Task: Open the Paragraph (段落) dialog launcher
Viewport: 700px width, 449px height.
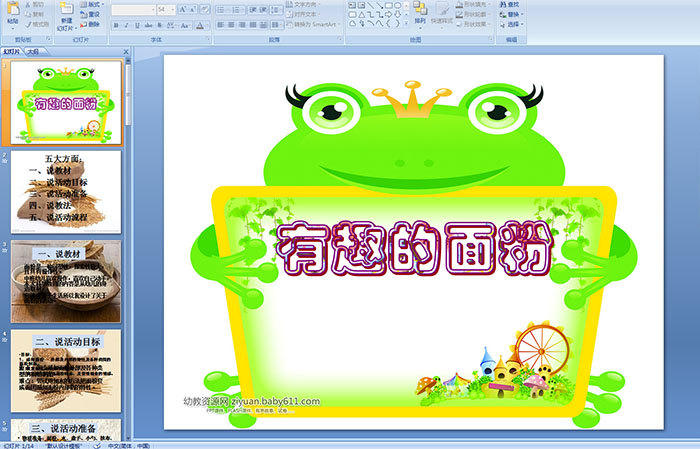Action: pos(340,40)
